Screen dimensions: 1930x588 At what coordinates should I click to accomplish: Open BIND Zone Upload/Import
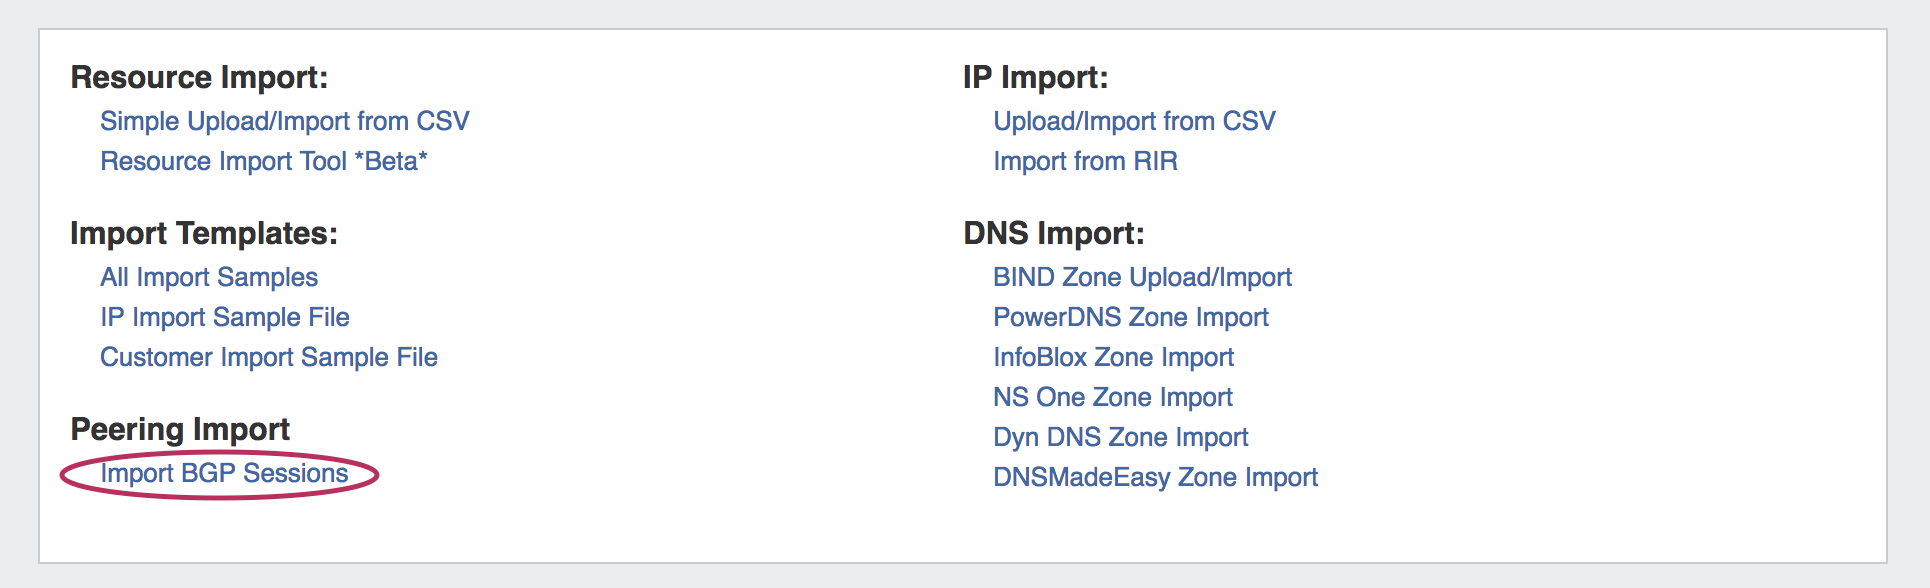(1142, 277)
